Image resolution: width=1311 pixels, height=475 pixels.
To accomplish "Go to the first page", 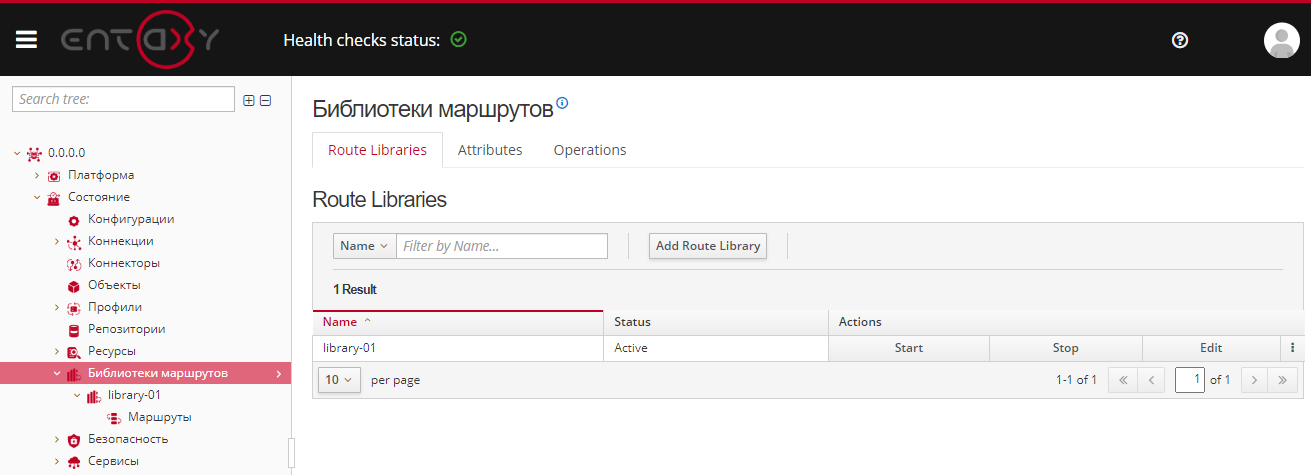I will (x=1123, y=380).
